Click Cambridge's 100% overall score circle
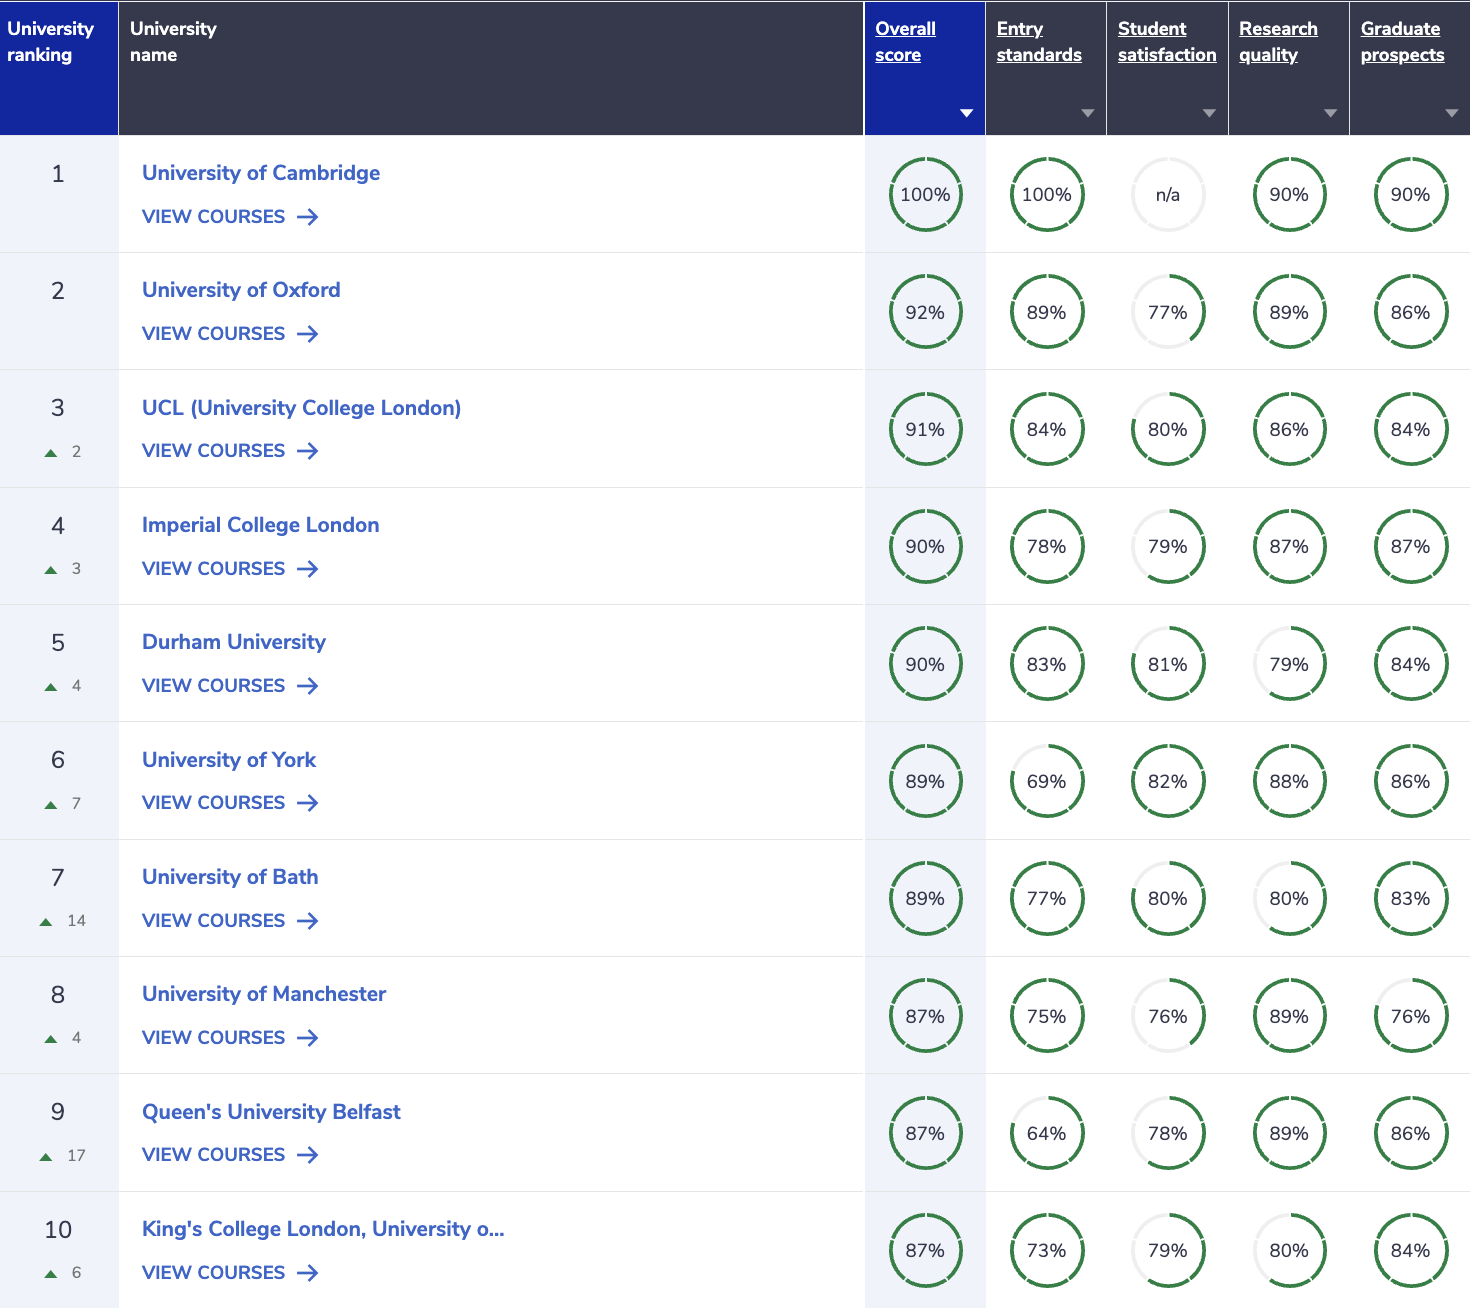Screen dimensions: 1470x1308 [x=926, y=194]
